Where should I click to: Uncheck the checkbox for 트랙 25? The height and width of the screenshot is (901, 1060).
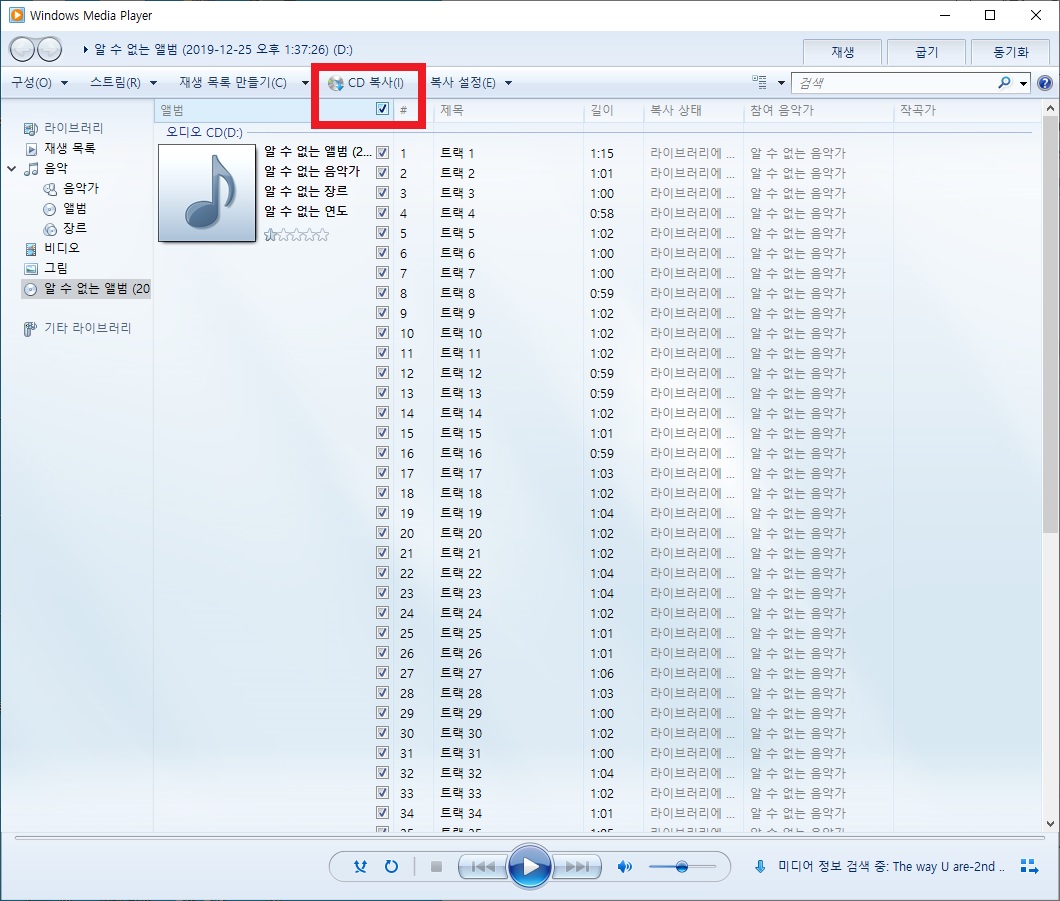pyautogui.click(x=383, y=633)
